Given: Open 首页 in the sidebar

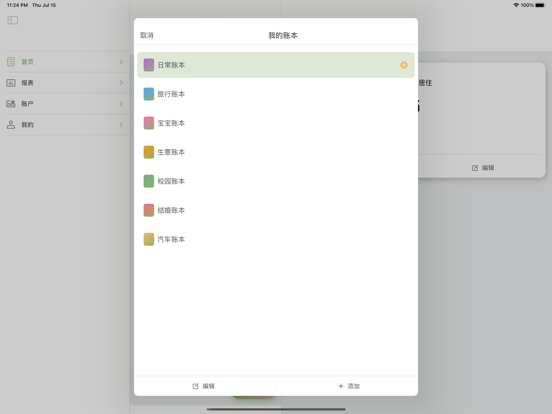Looking at the screenshot, I should click(x=68, y=62).
